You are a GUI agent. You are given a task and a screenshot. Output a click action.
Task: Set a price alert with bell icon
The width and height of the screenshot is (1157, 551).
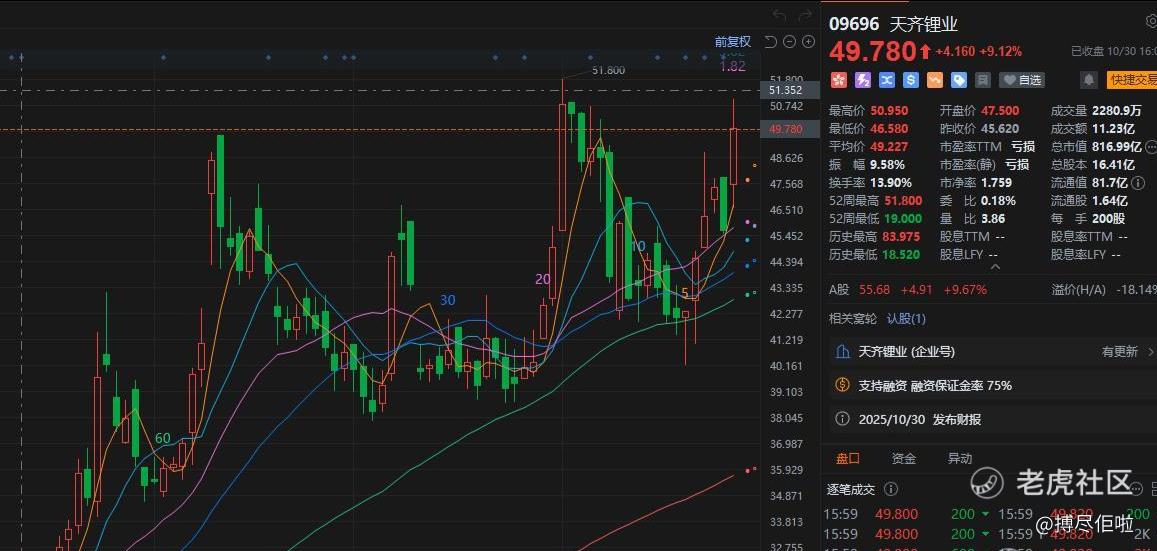(1088, 80)
